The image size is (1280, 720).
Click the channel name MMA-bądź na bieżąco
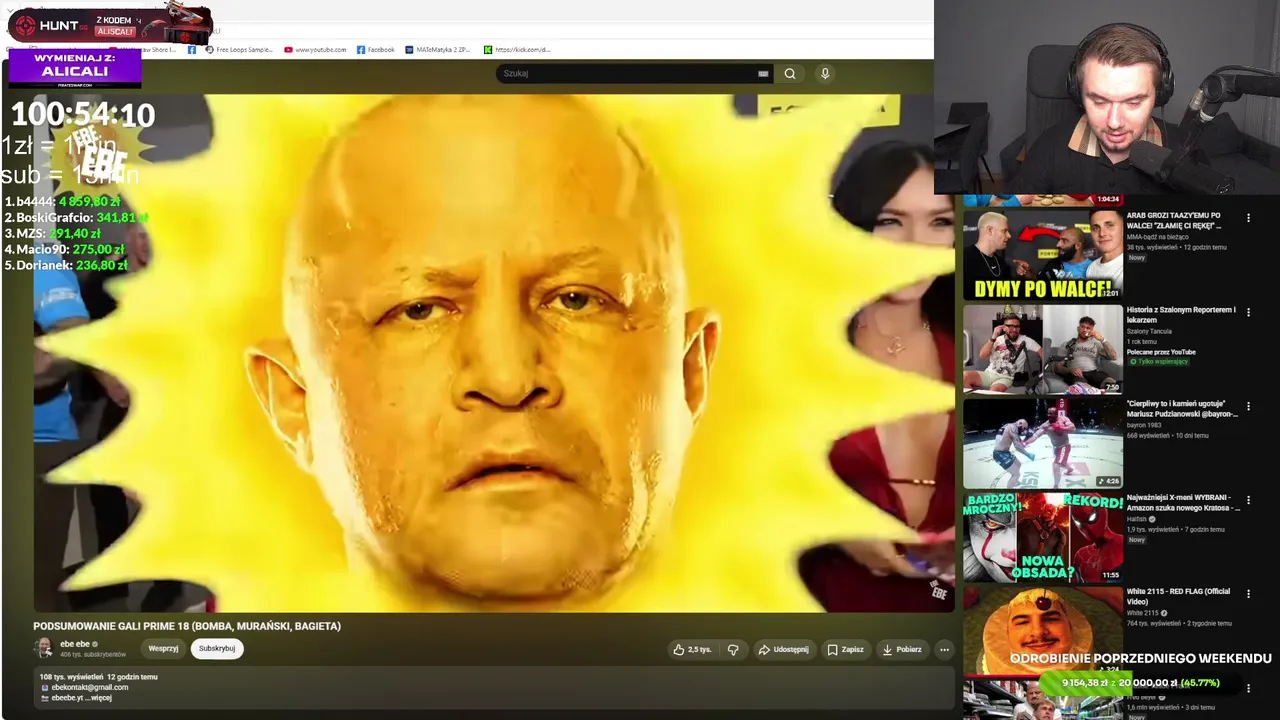pyautogui.click(x=1159, y=237)
